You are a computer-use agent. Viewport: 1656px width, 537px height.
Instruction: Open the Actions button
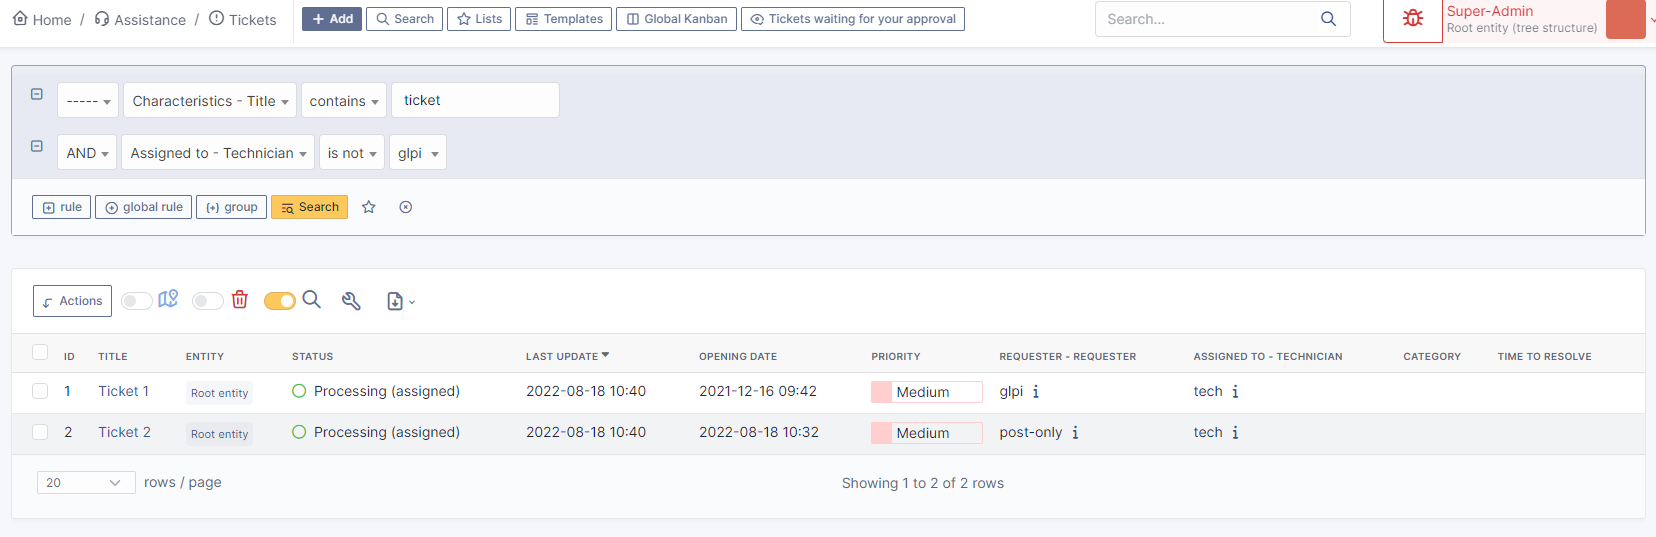72,301
